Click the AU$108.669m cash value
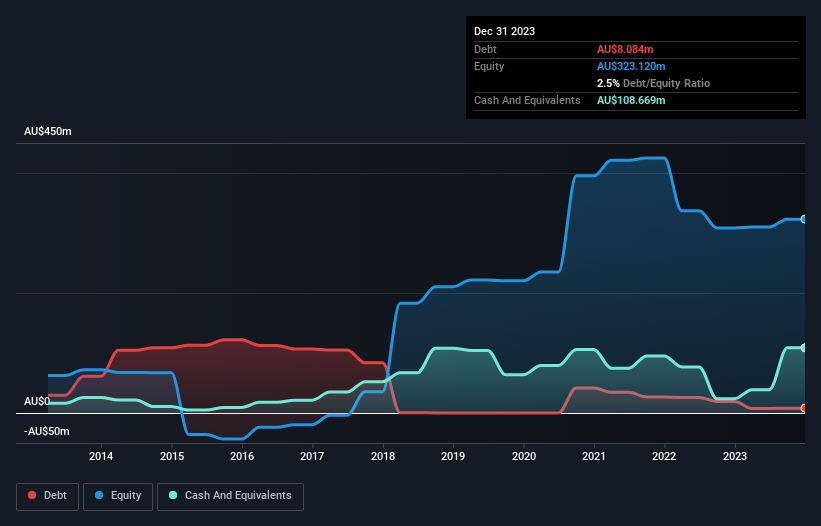Viewport: 821px width, 526px height. [x=631, y=100]
